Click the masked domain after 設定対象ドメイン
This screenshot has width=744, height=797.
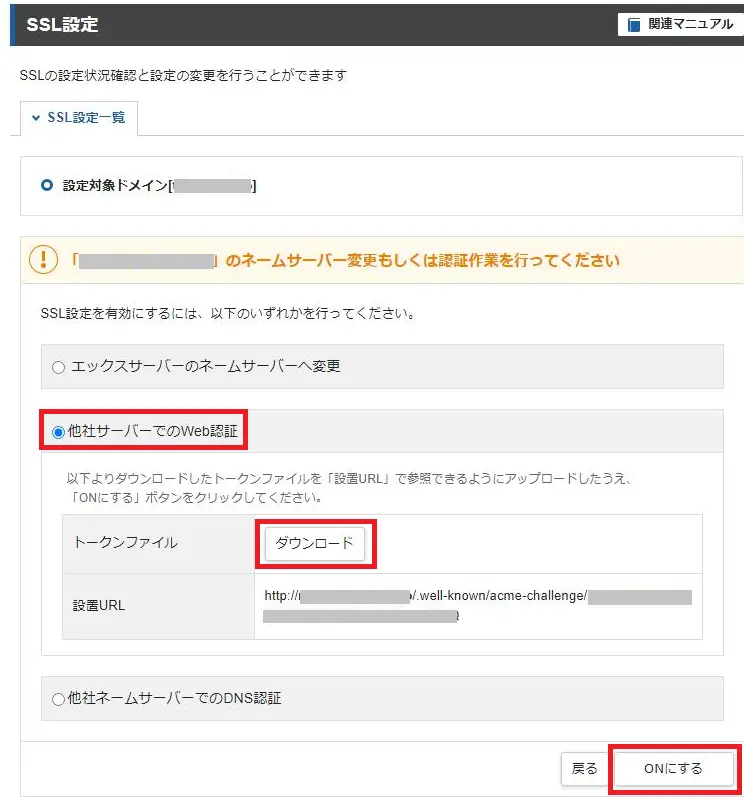pyautogui.click(x=212, y=186)
